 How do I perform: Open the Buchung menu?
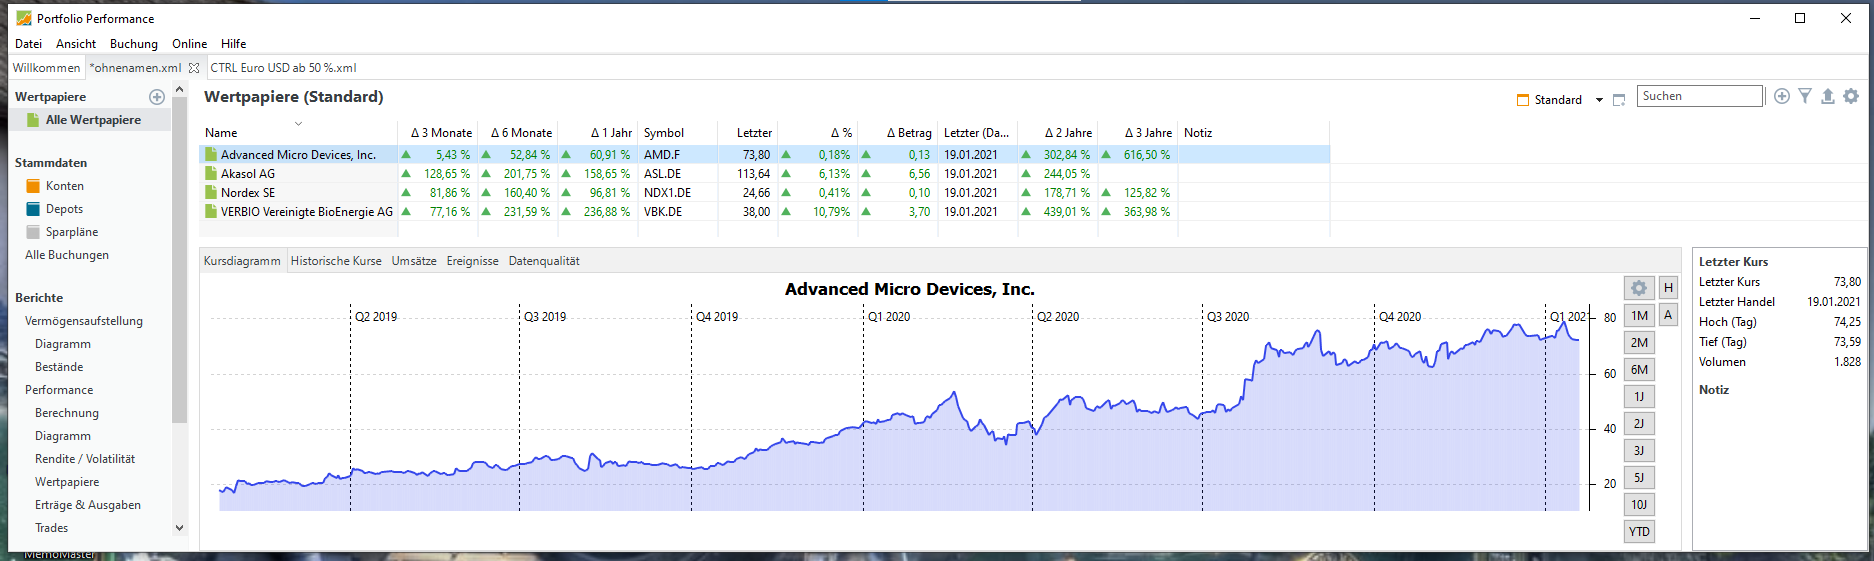(x=134, y=44)
